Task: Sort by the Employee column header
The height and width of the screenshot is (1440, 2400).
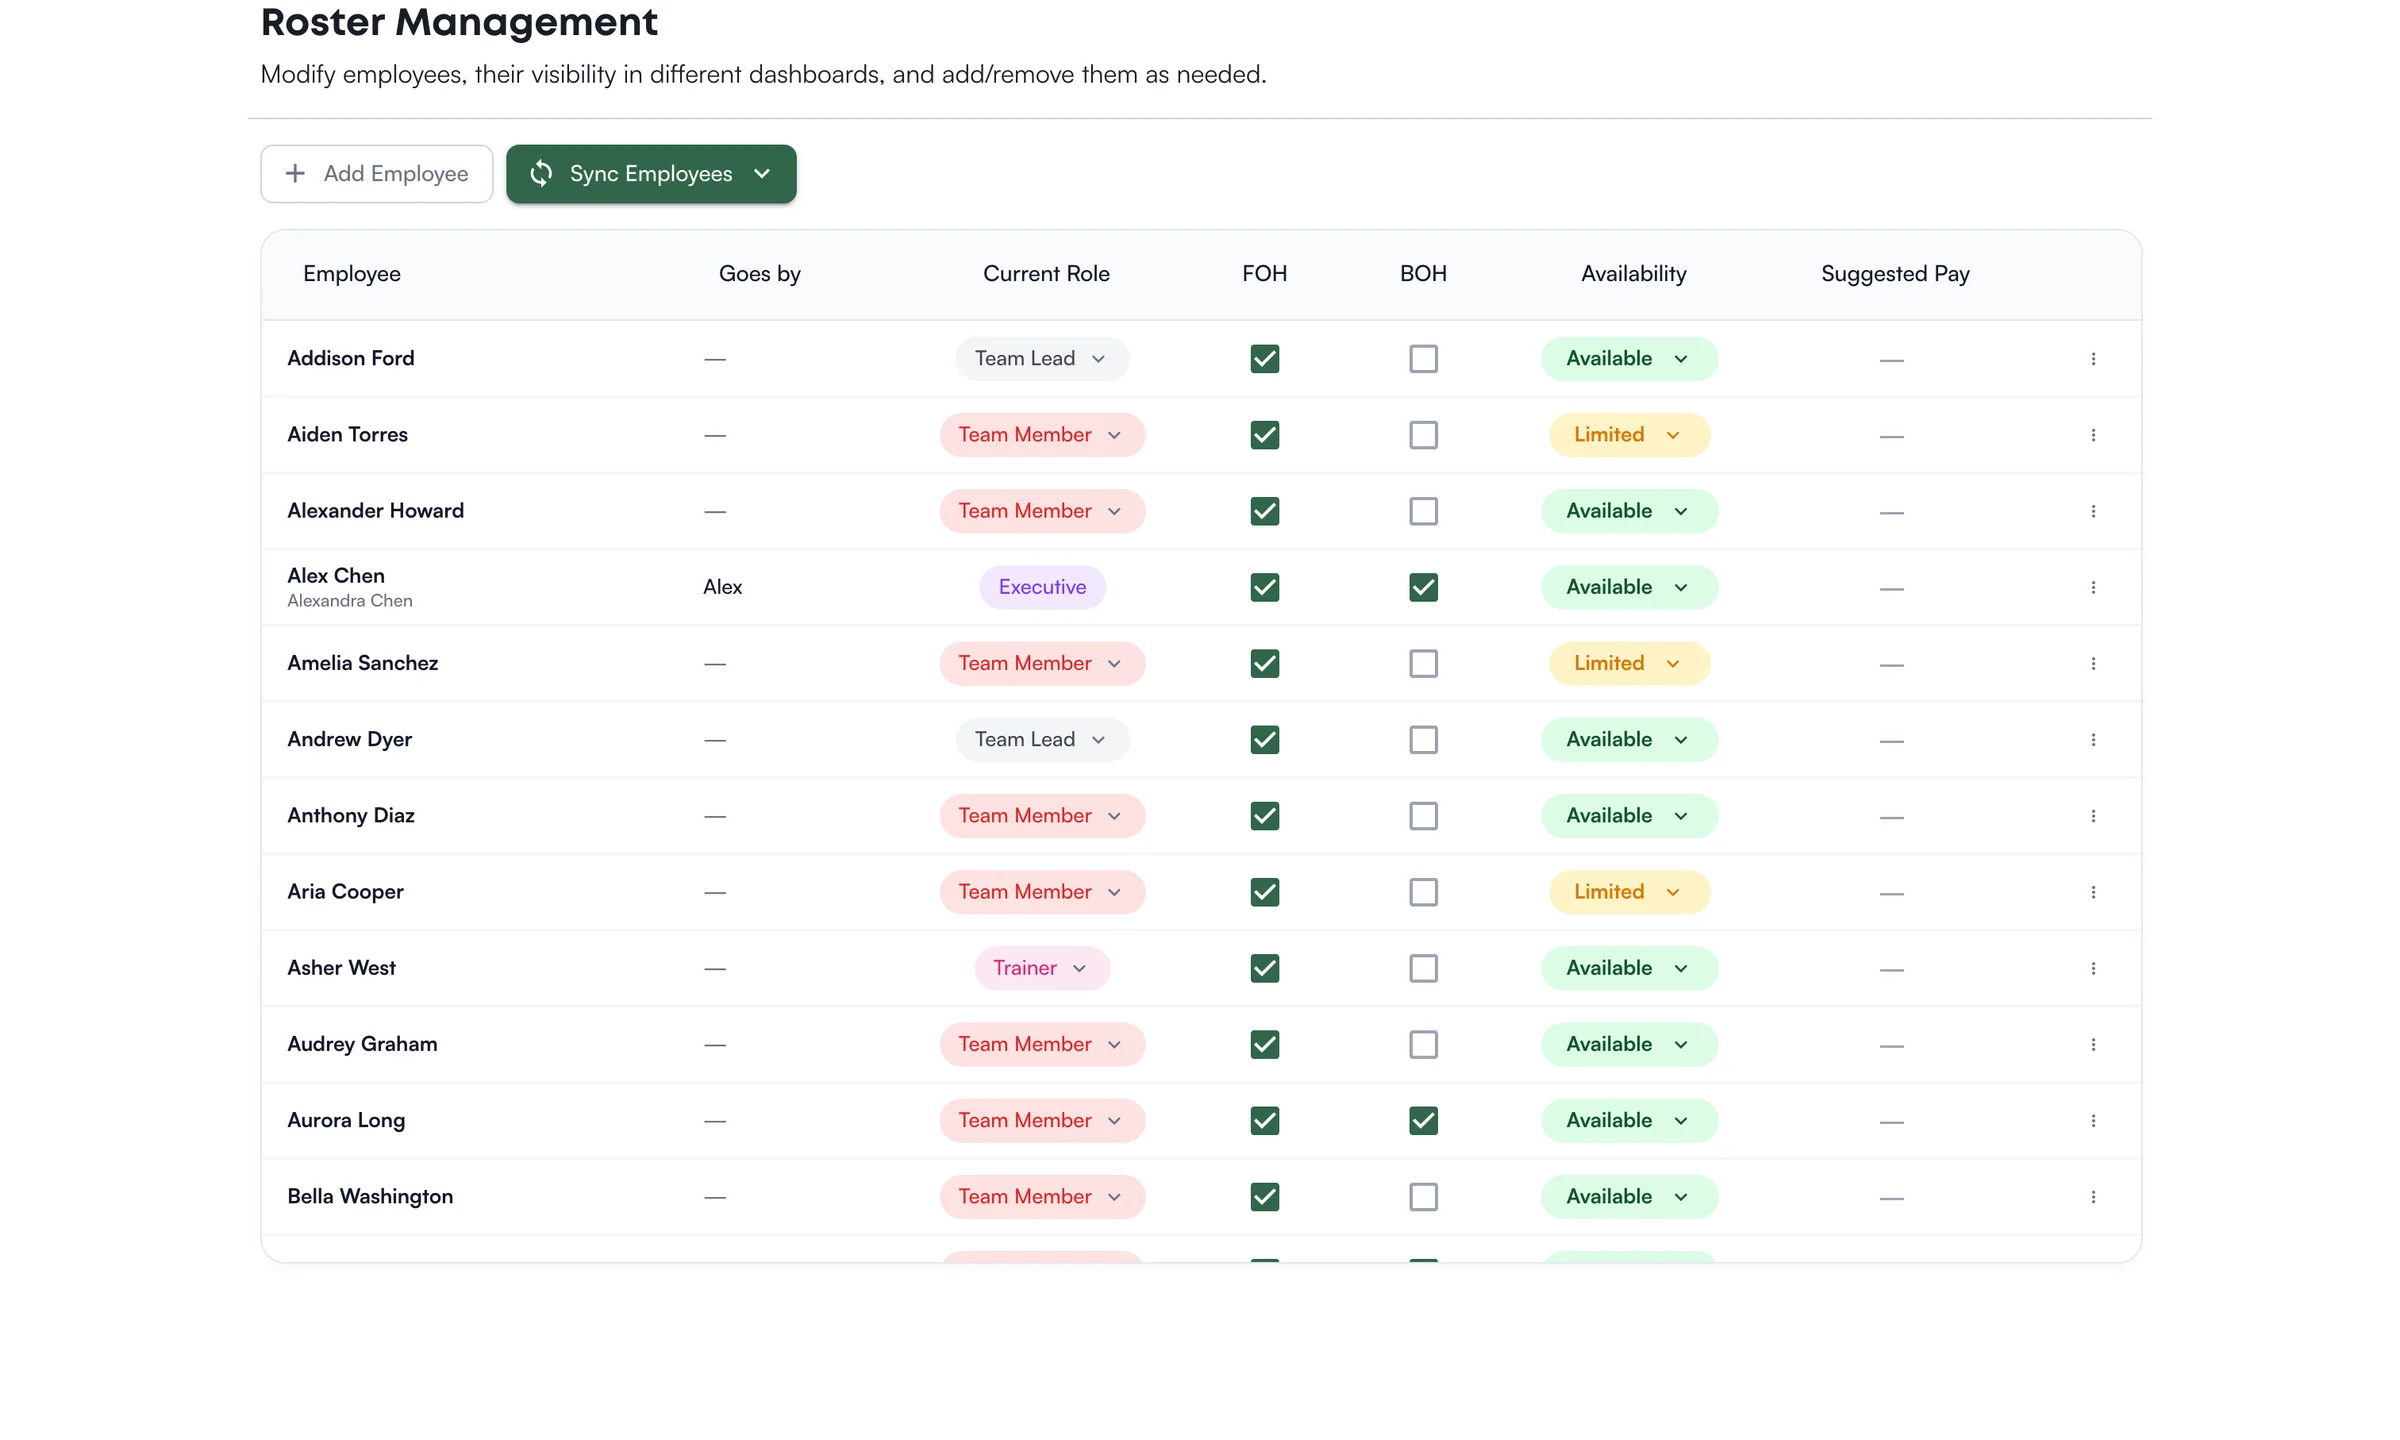Action: pyautogui.click(x=352, y=274)
